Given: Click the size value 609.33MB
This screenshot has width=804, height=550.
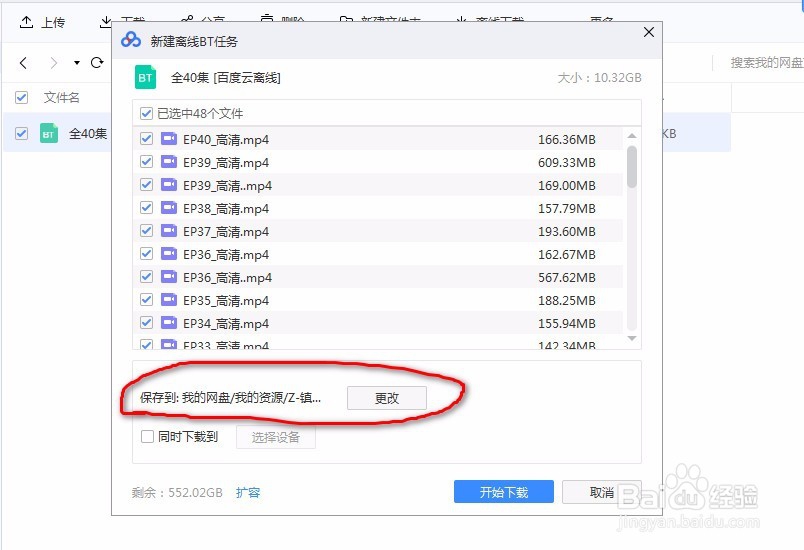Looking at the screenshot, I should coord(567,162).
